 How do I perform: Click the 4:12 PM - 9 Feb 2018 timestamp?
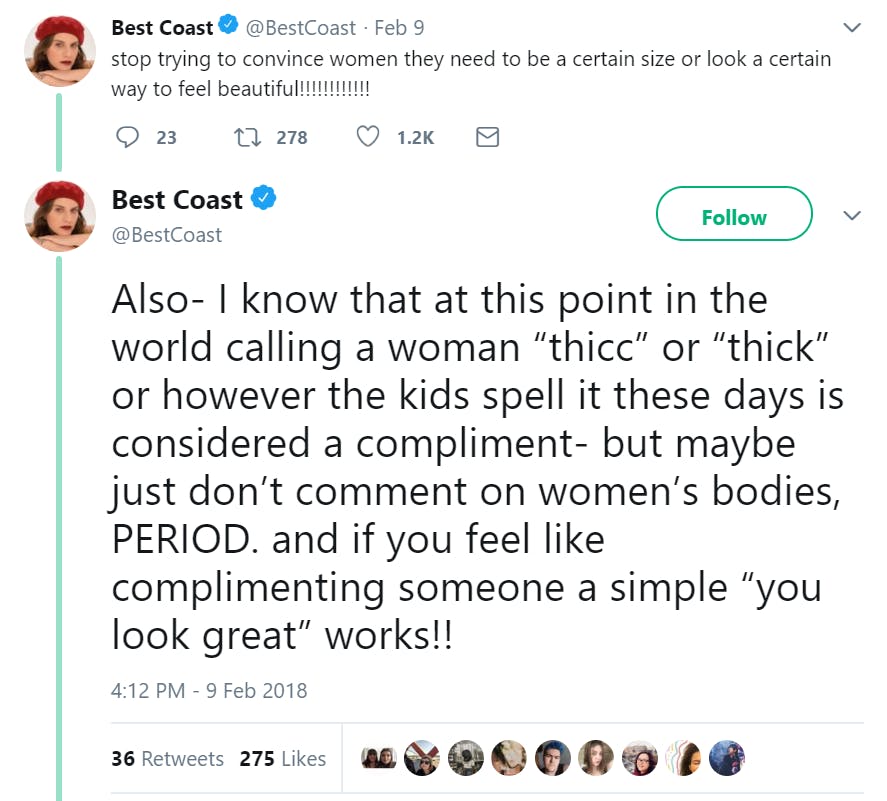click(x=209, y=690)
